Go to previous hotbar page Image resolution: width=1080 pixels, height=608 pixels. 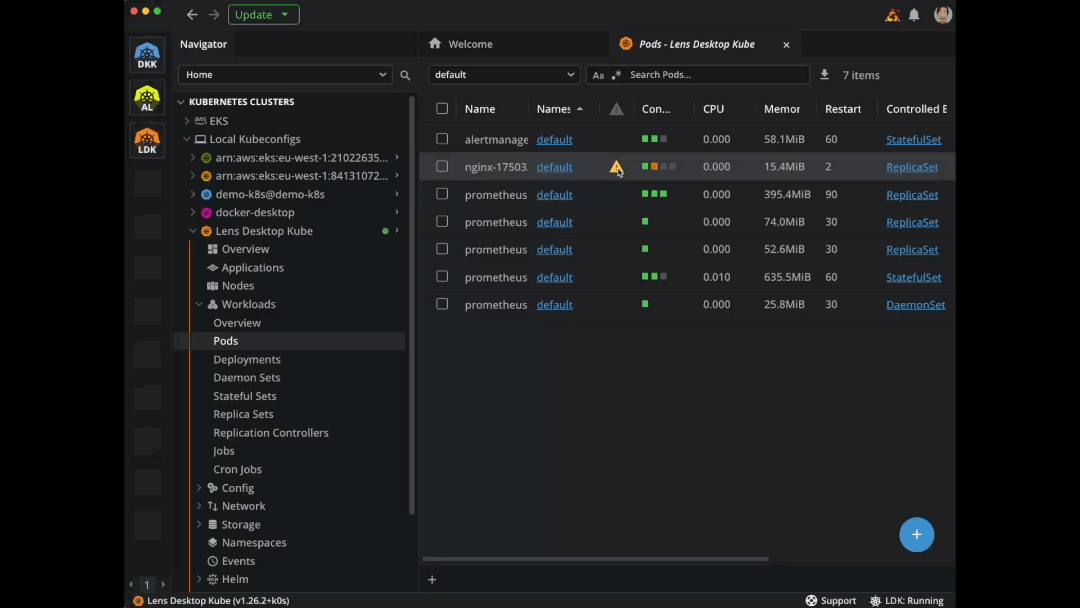click(131, 585)
